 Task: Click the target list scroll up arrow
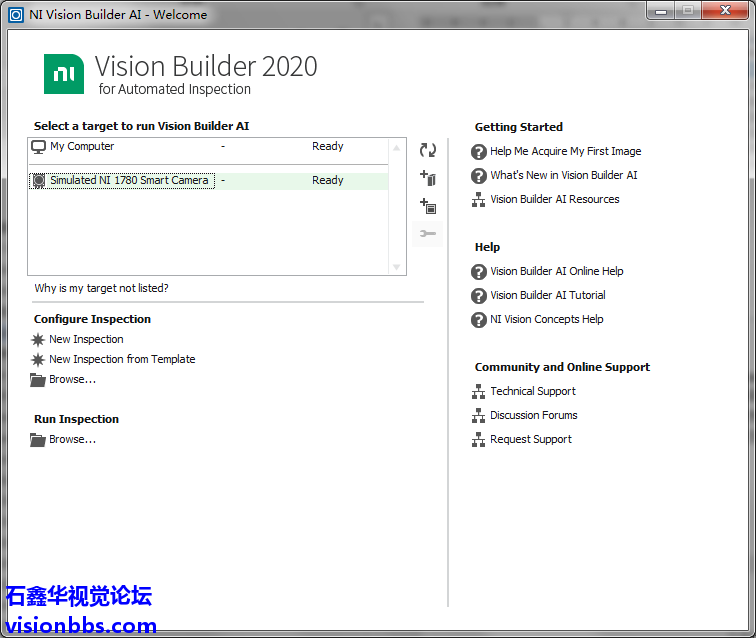397,148
